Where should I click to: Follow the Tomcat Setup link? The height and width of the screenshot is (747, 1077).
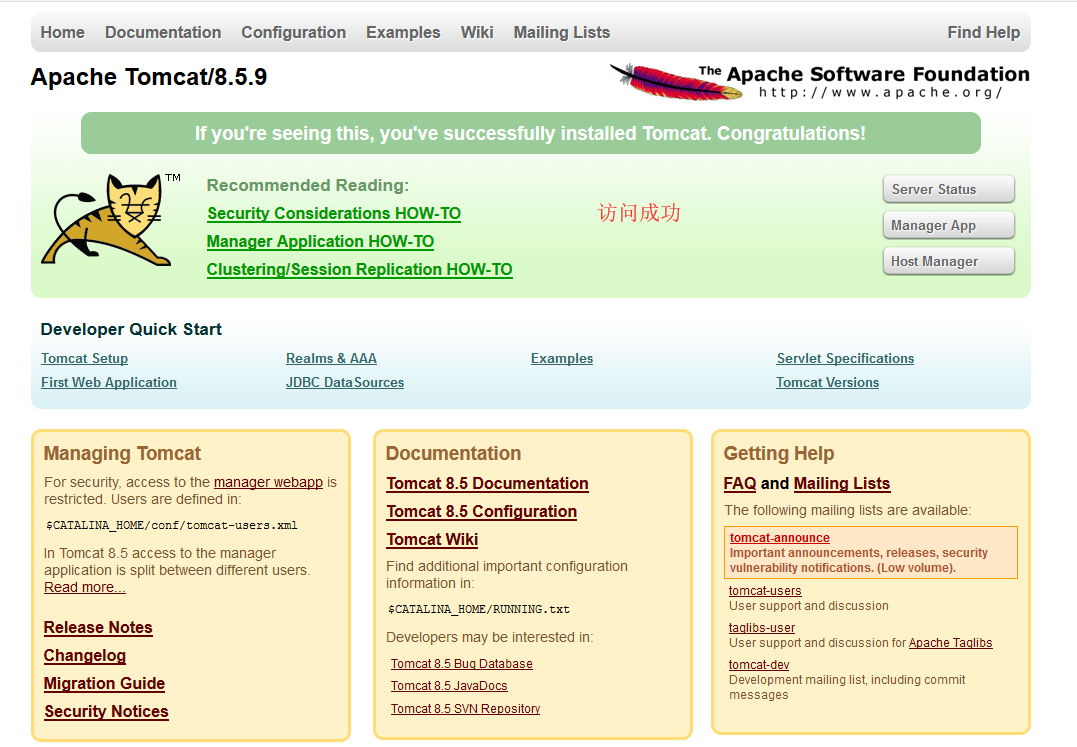(x=84, y=358)
